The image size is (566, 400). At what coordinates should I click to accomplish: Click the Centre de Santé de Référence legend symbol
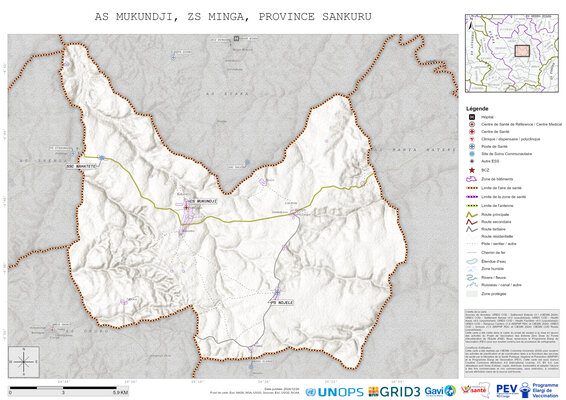[471, 124]
